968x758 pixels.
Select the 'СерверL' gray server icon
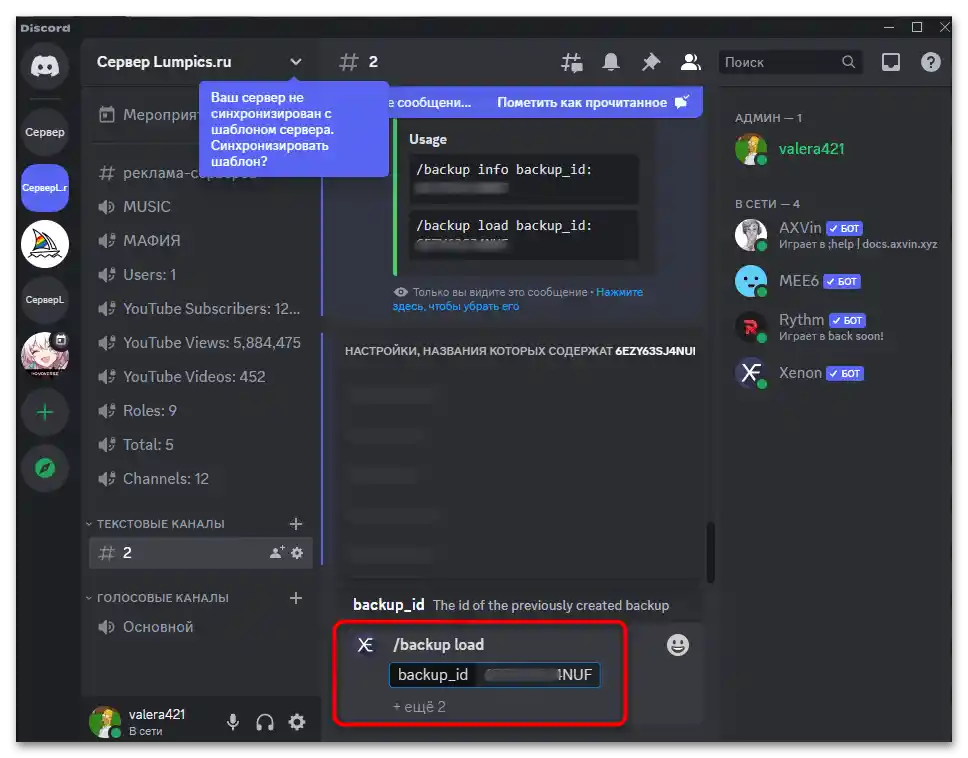tap(44, 300)
